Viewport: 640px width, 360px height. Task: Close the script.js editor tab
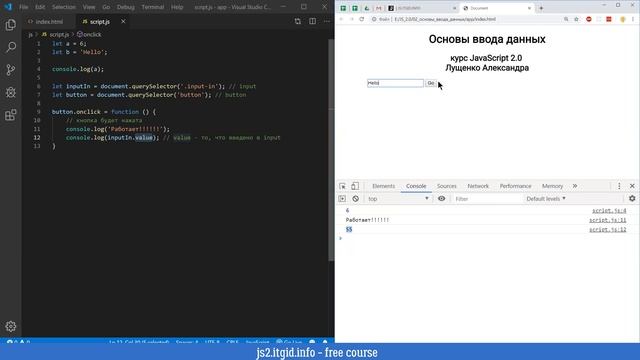(x=123, y=21)
